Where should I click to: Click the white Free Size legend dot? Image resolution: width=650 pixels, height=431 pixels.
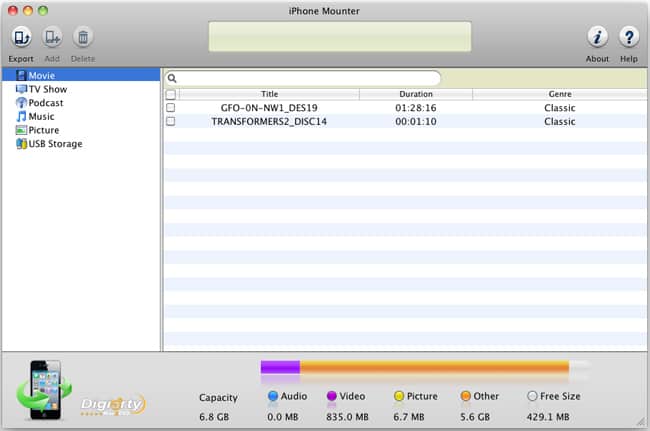(532, 396)
